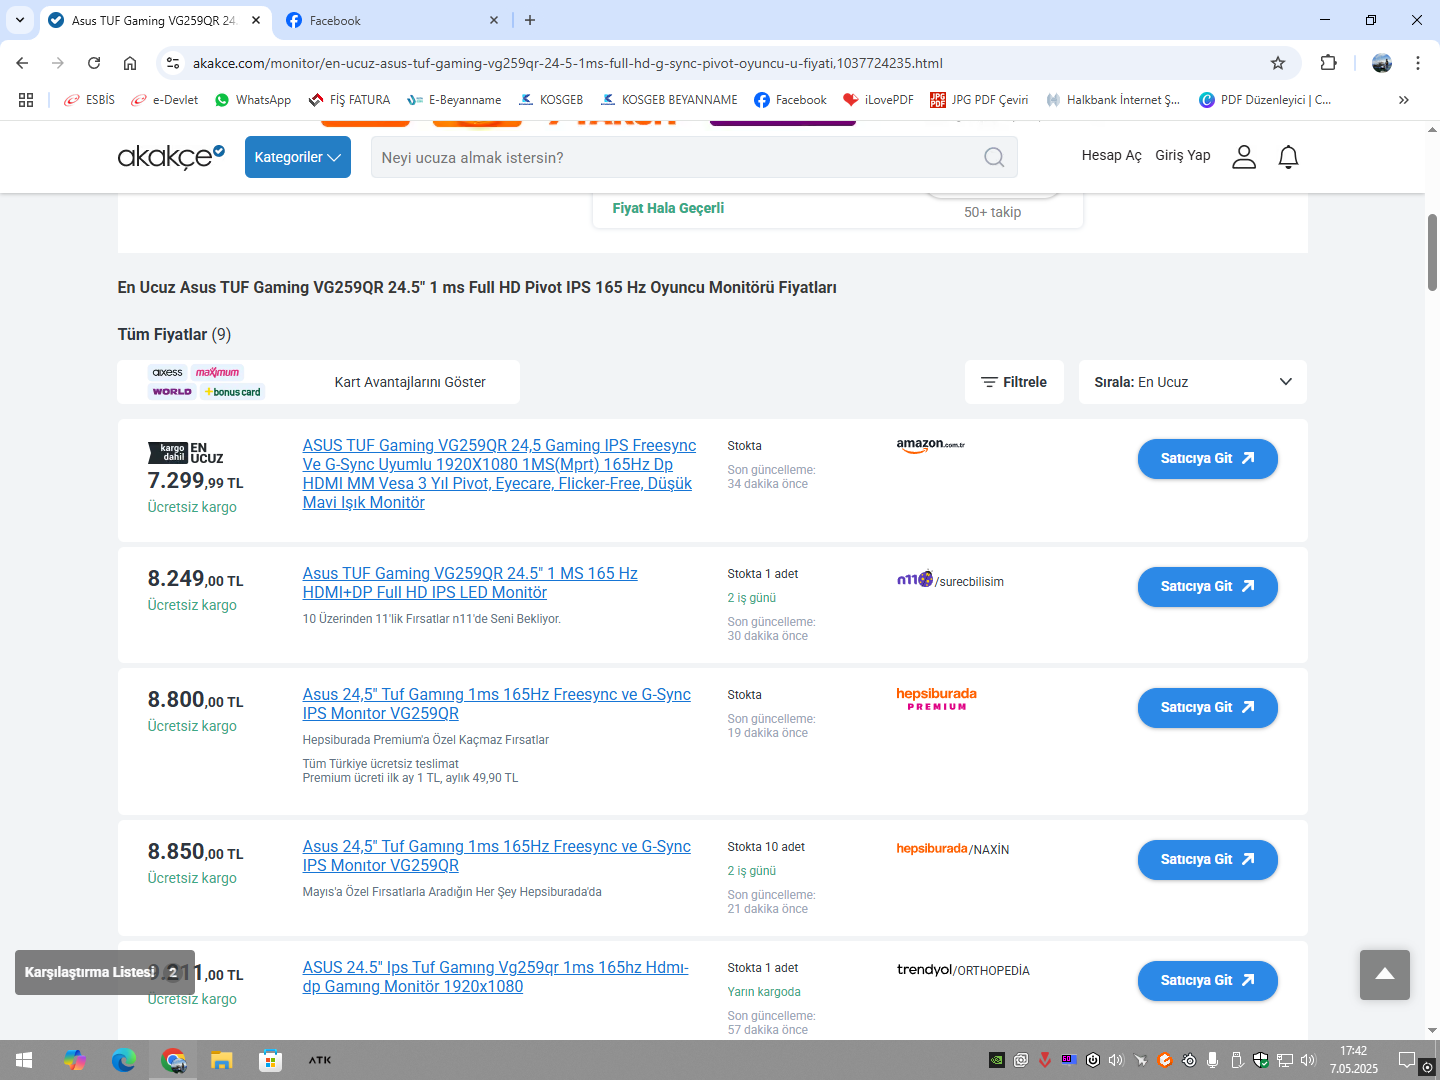
Task: Open Microsoft Store from taskbar
Action: (x=270, y=1060)
